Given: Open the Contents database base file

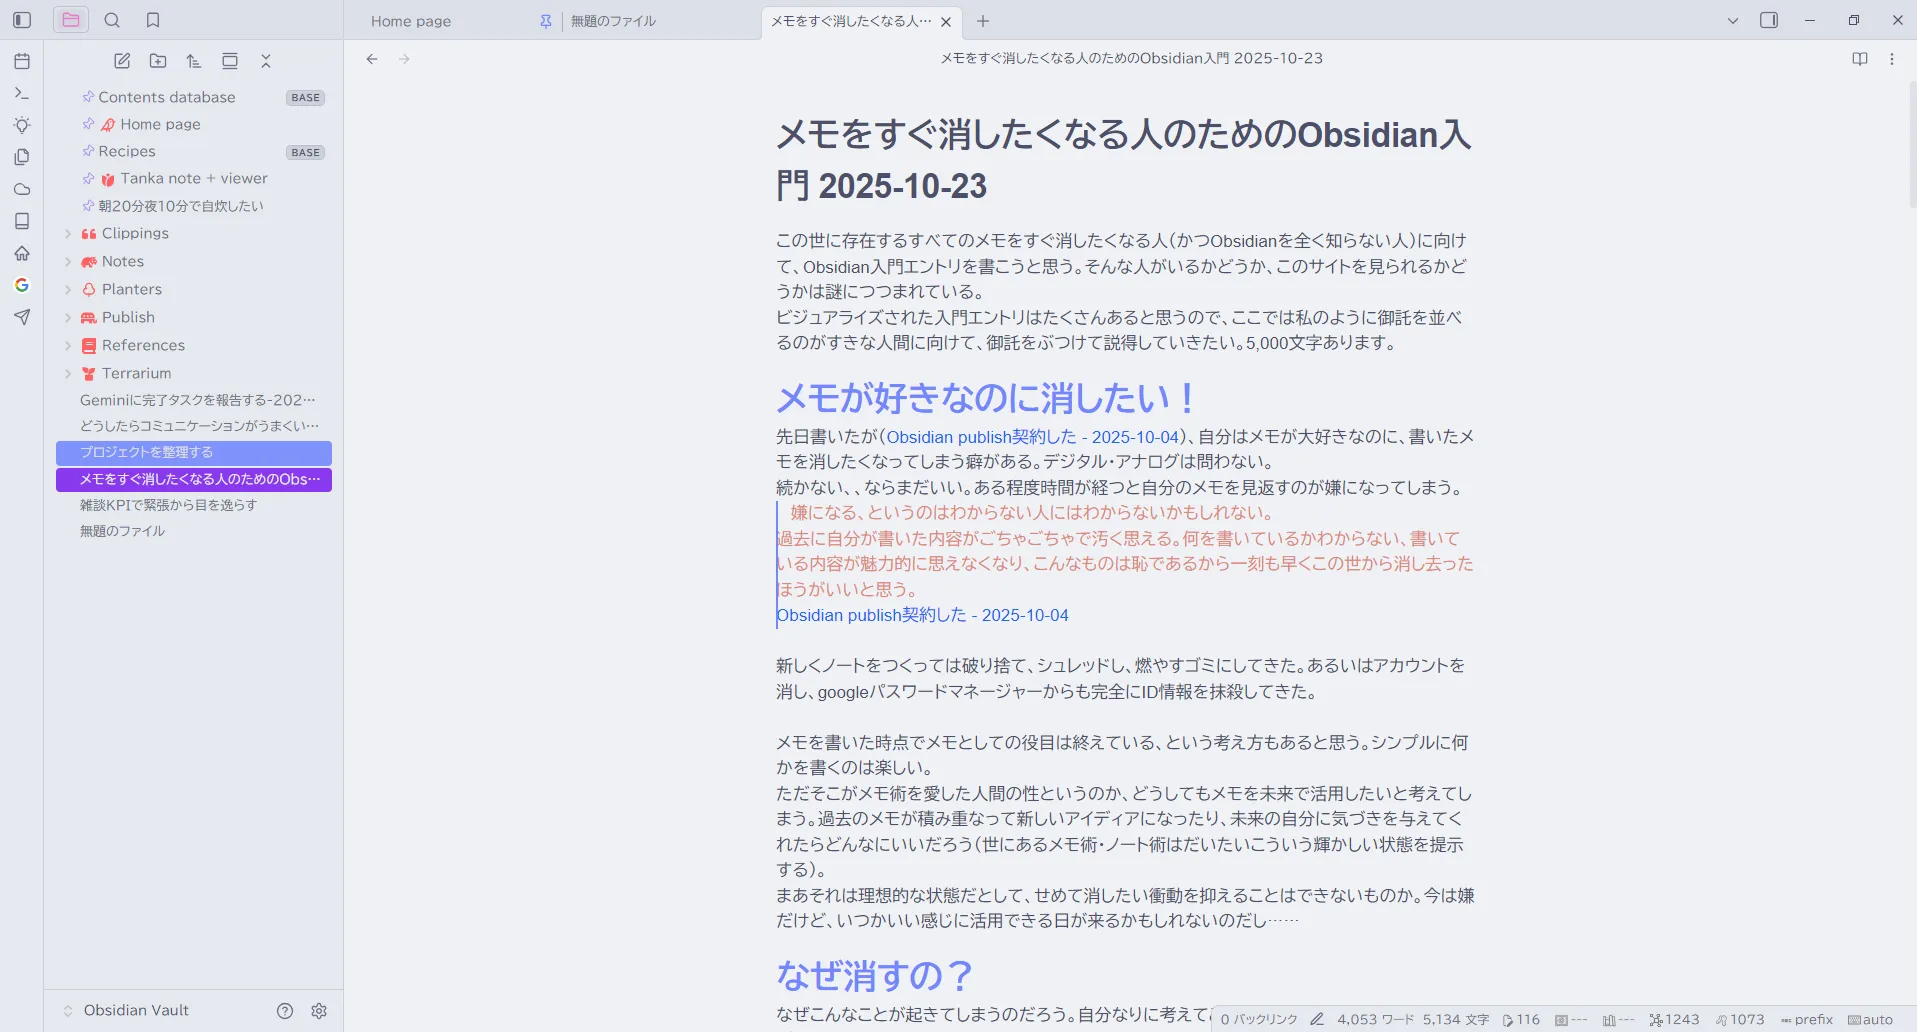Looking at the screenshot, I should pos(194,97).
